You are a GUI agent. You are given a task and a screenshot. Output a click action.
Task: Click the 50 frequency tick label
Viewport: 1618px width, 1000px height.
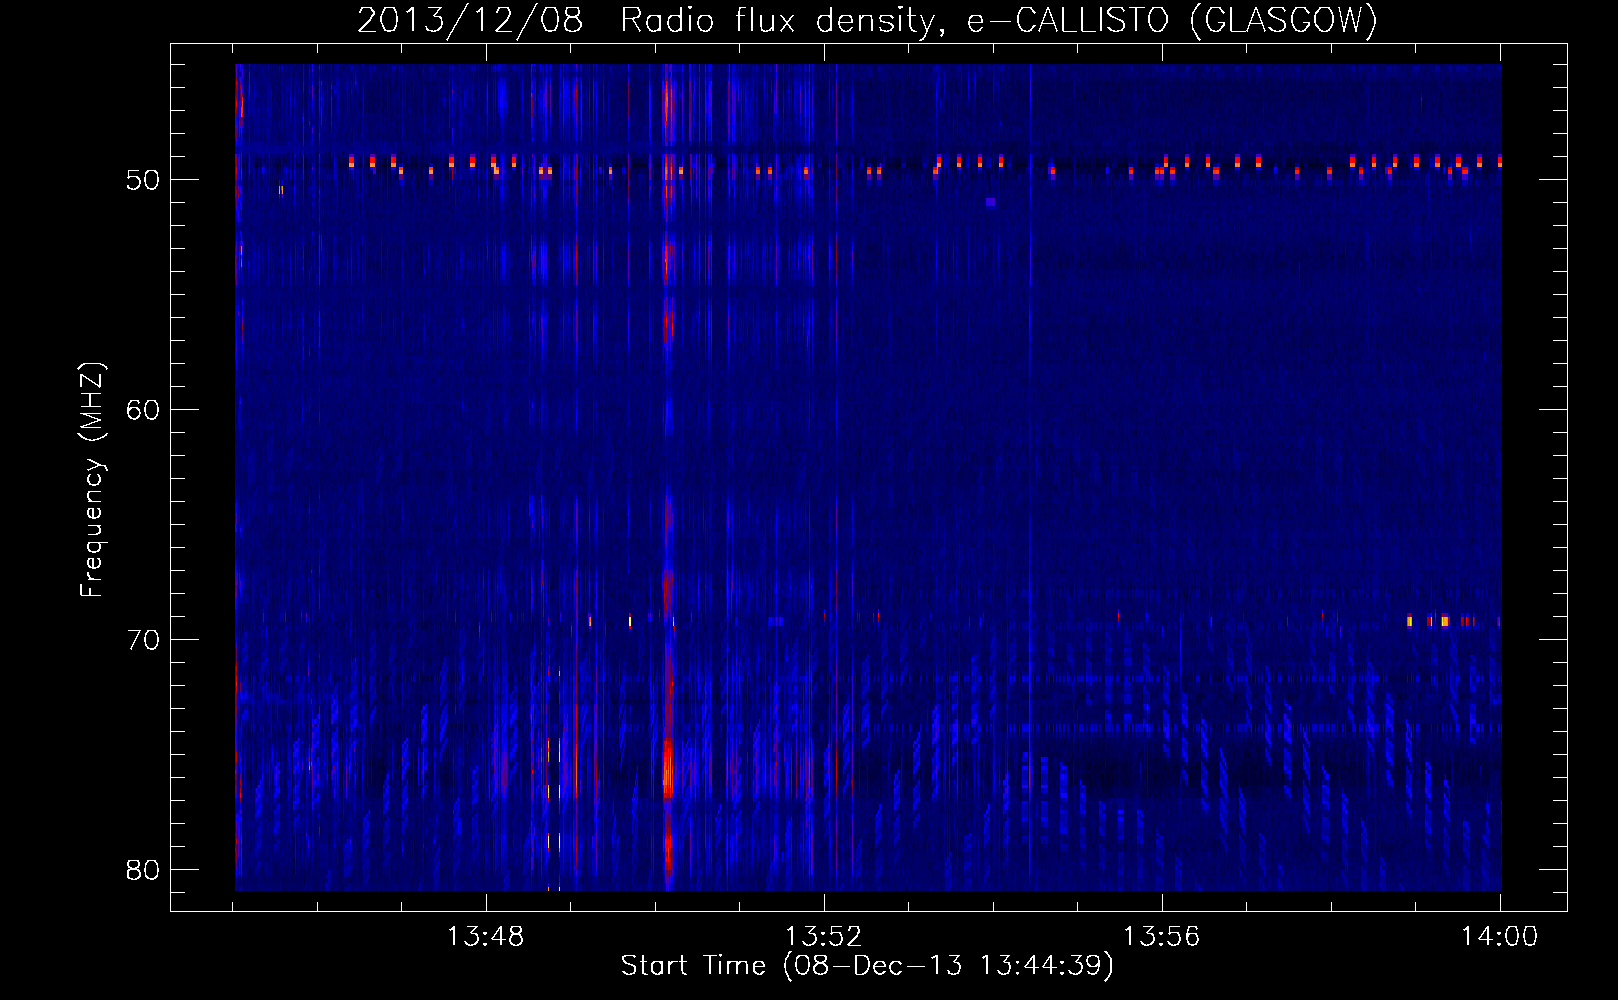coord(143,180)
